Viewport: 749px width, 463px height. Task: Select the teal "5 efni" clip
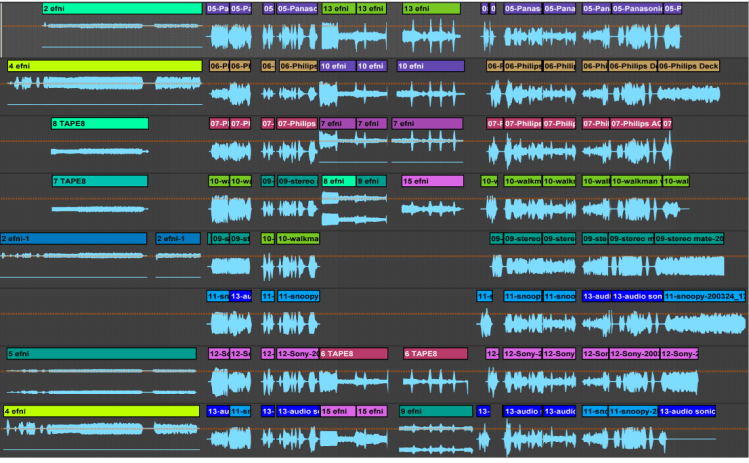[100, 354]
